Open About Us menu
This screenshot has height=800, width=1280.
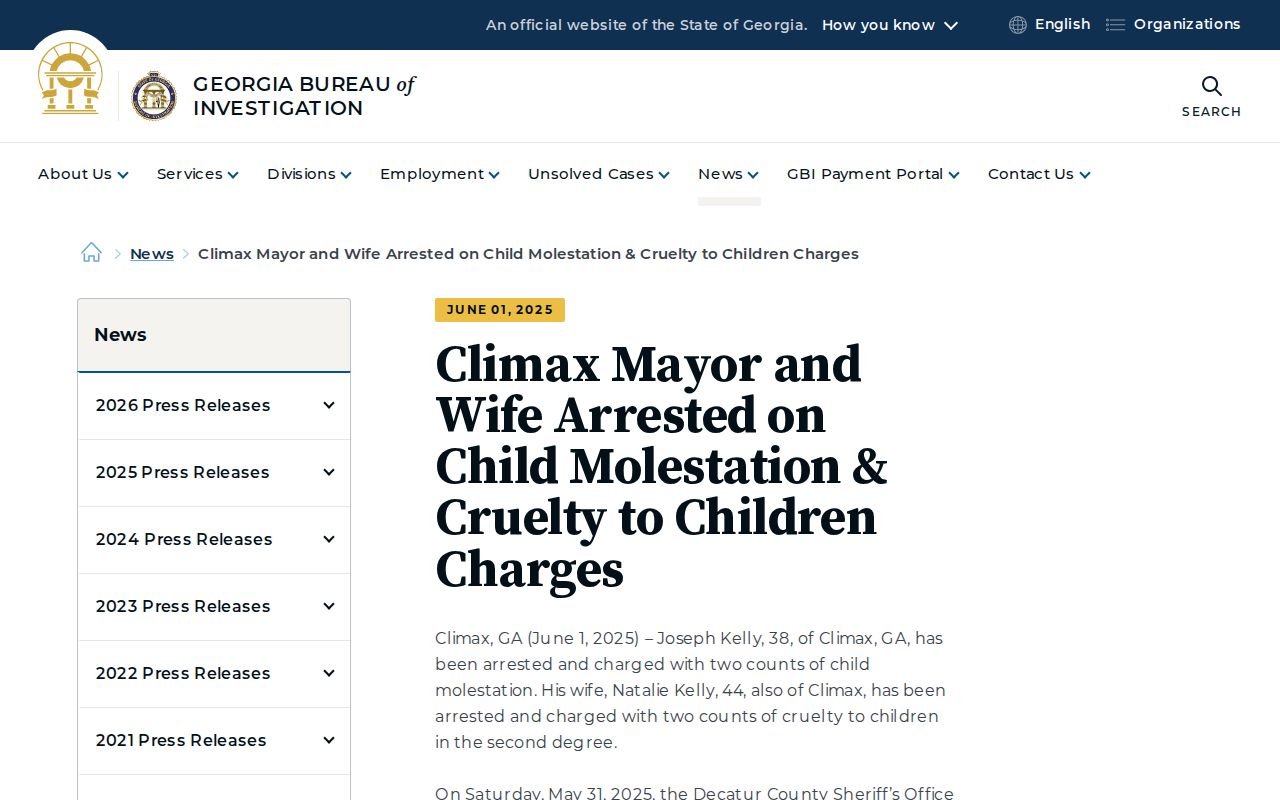[x=83, y=174]
